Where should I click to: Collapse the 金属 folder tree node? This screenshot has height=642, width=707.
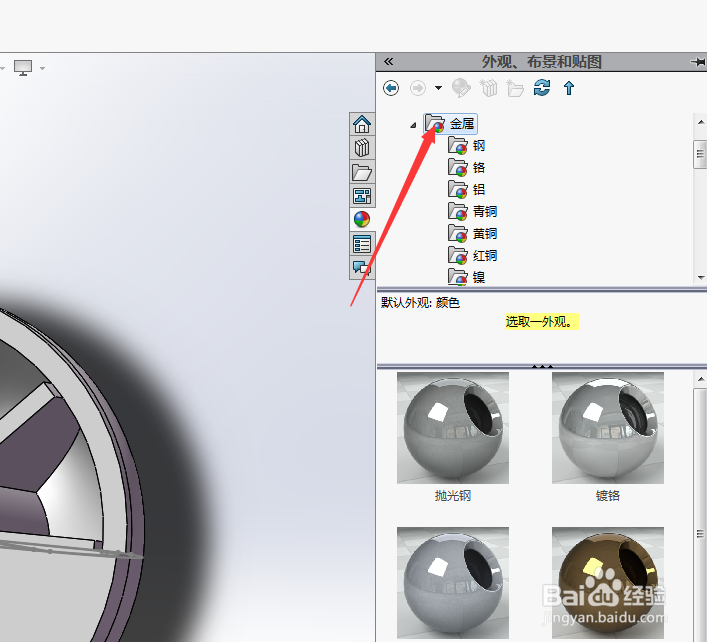tap(413, 125)
